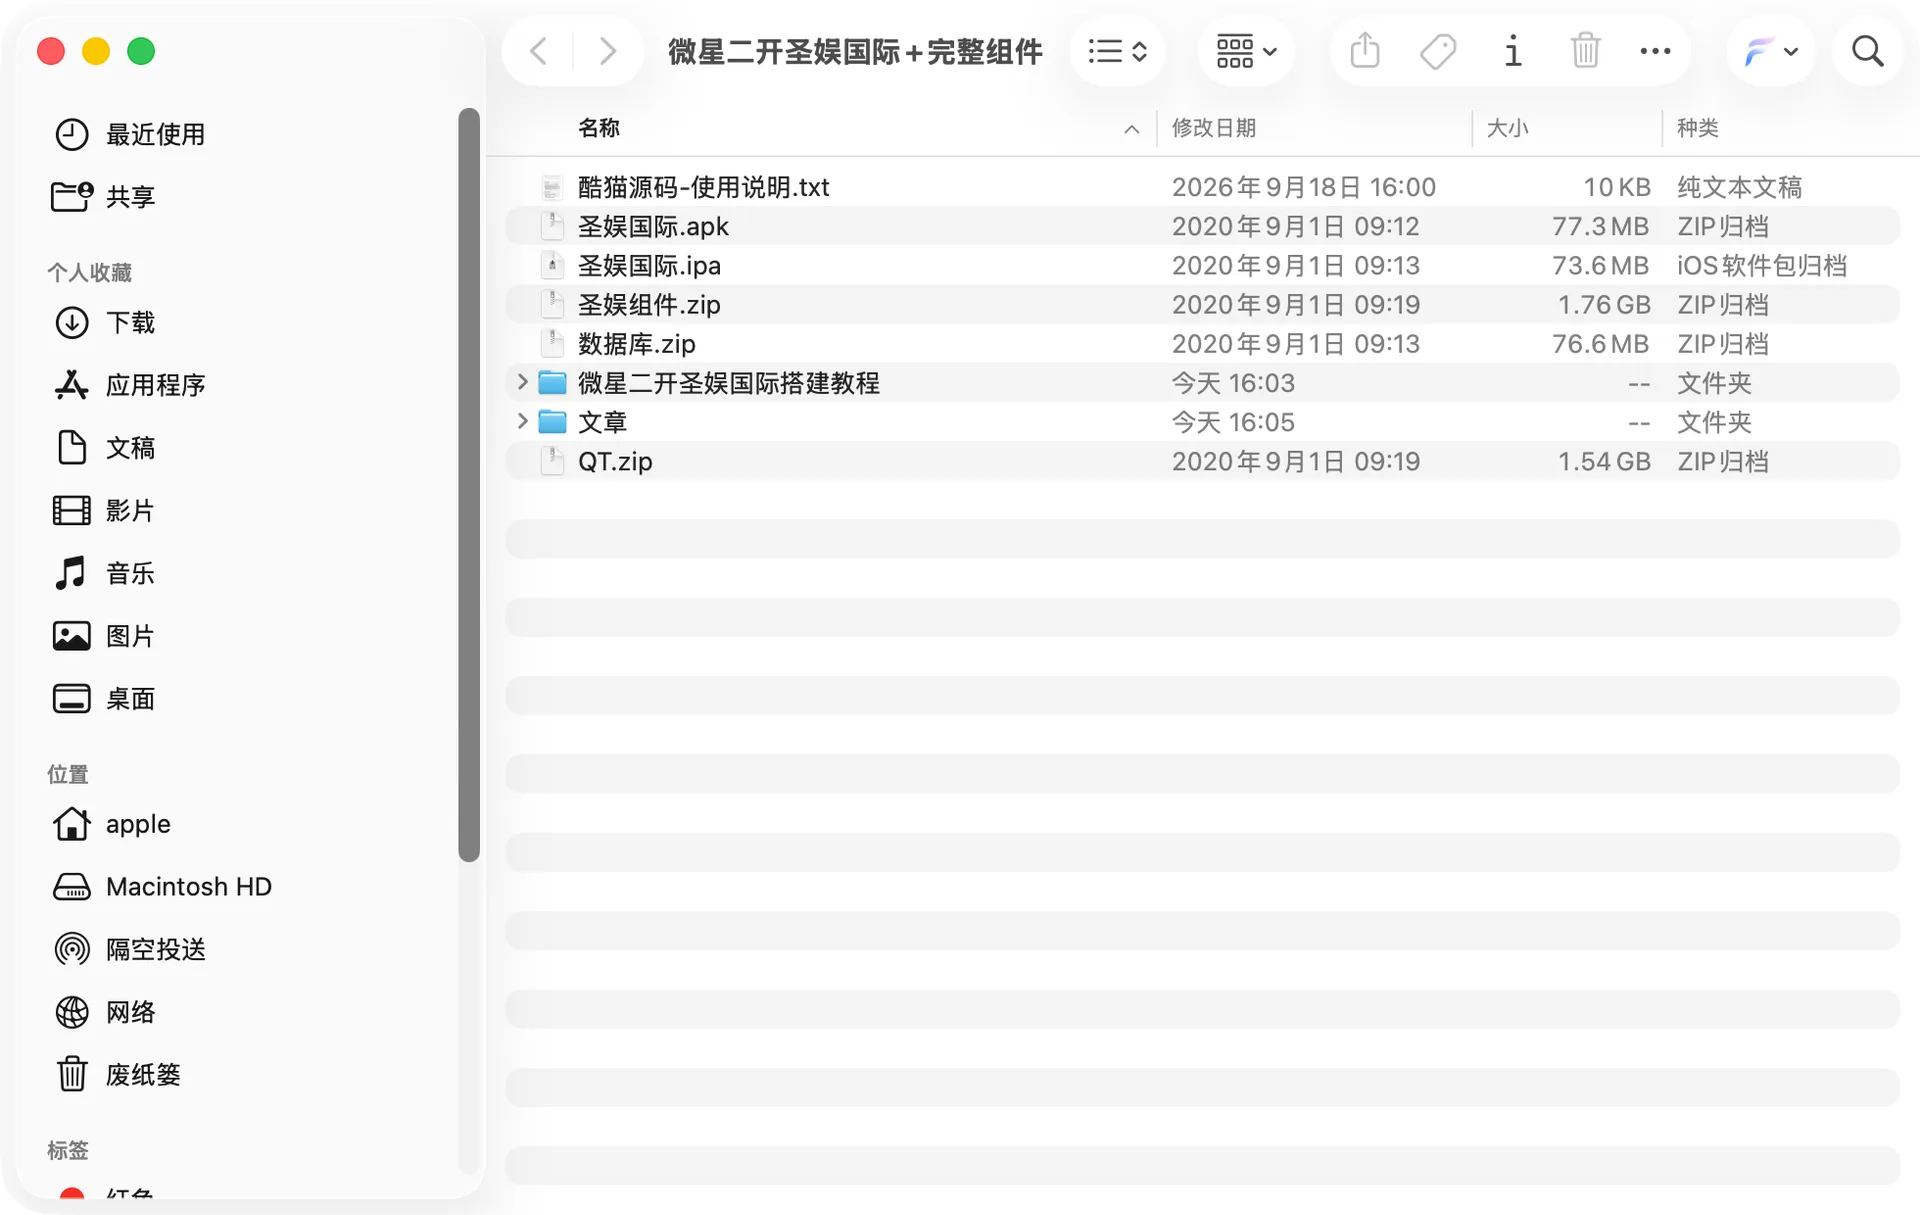Select file 数据库.zip

point(1202,343)
